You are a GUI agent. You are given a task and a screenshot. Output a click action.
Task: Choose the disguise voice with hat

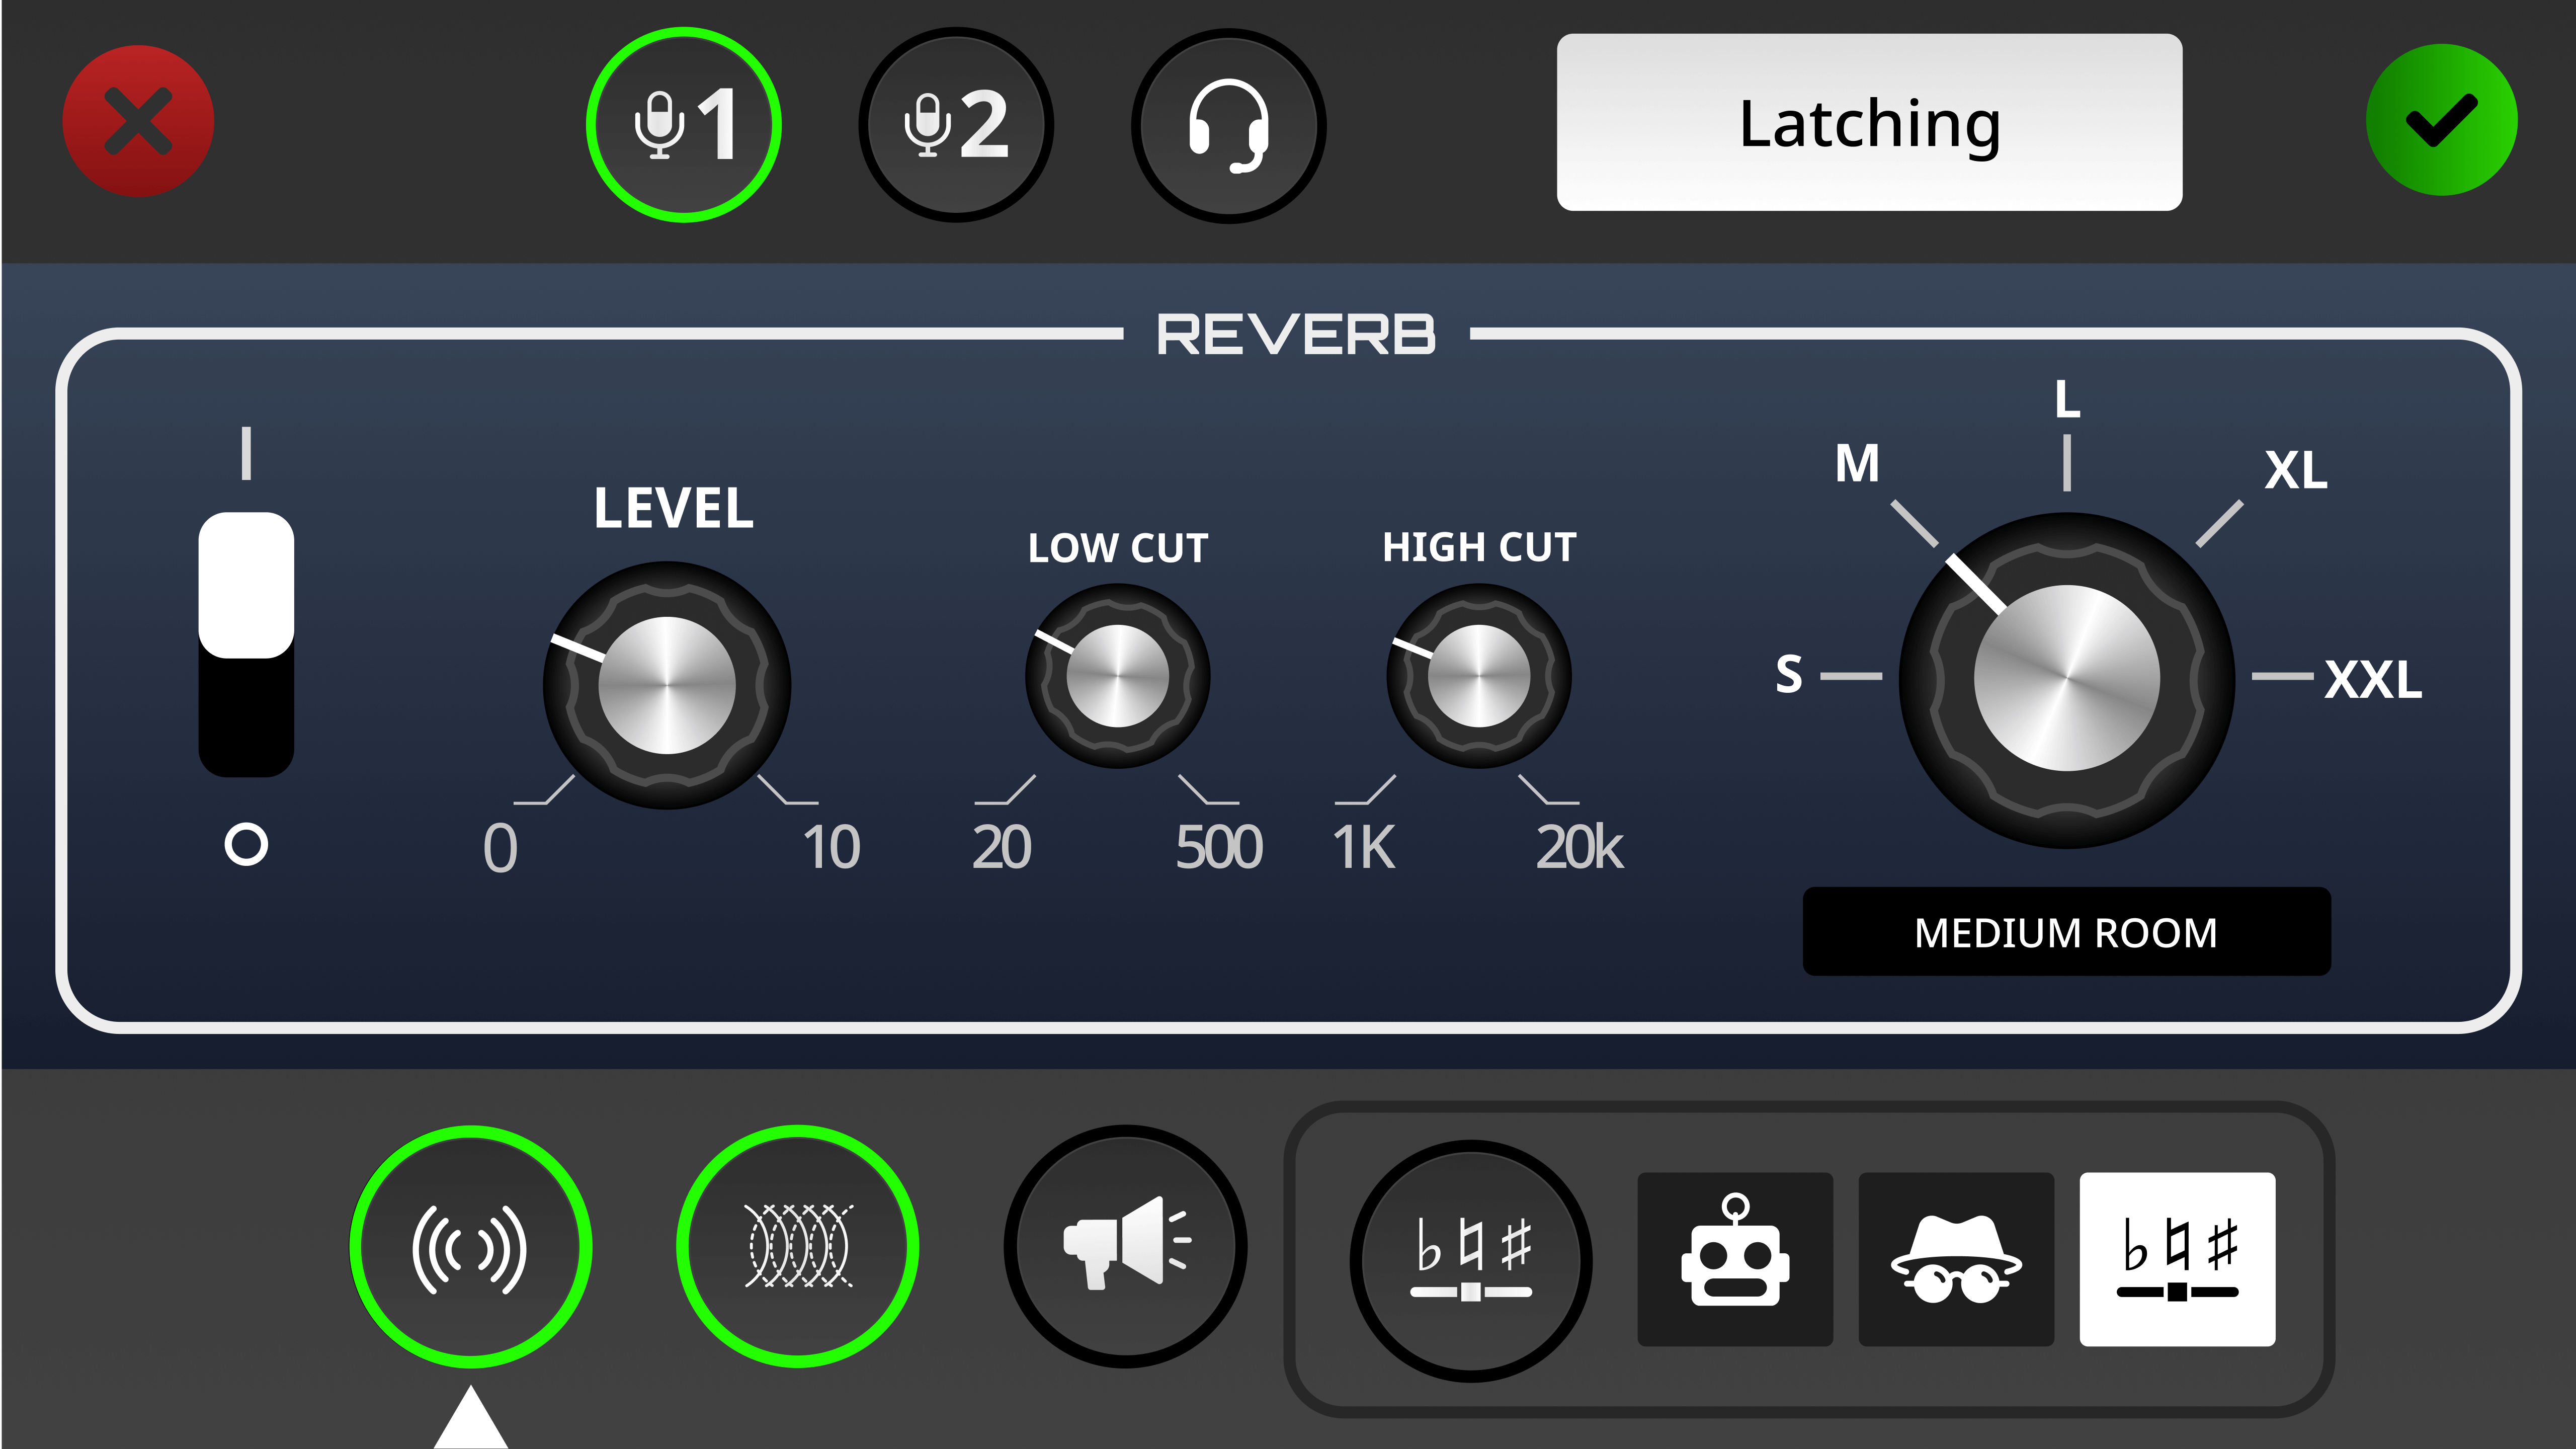click(1956, 1259)
